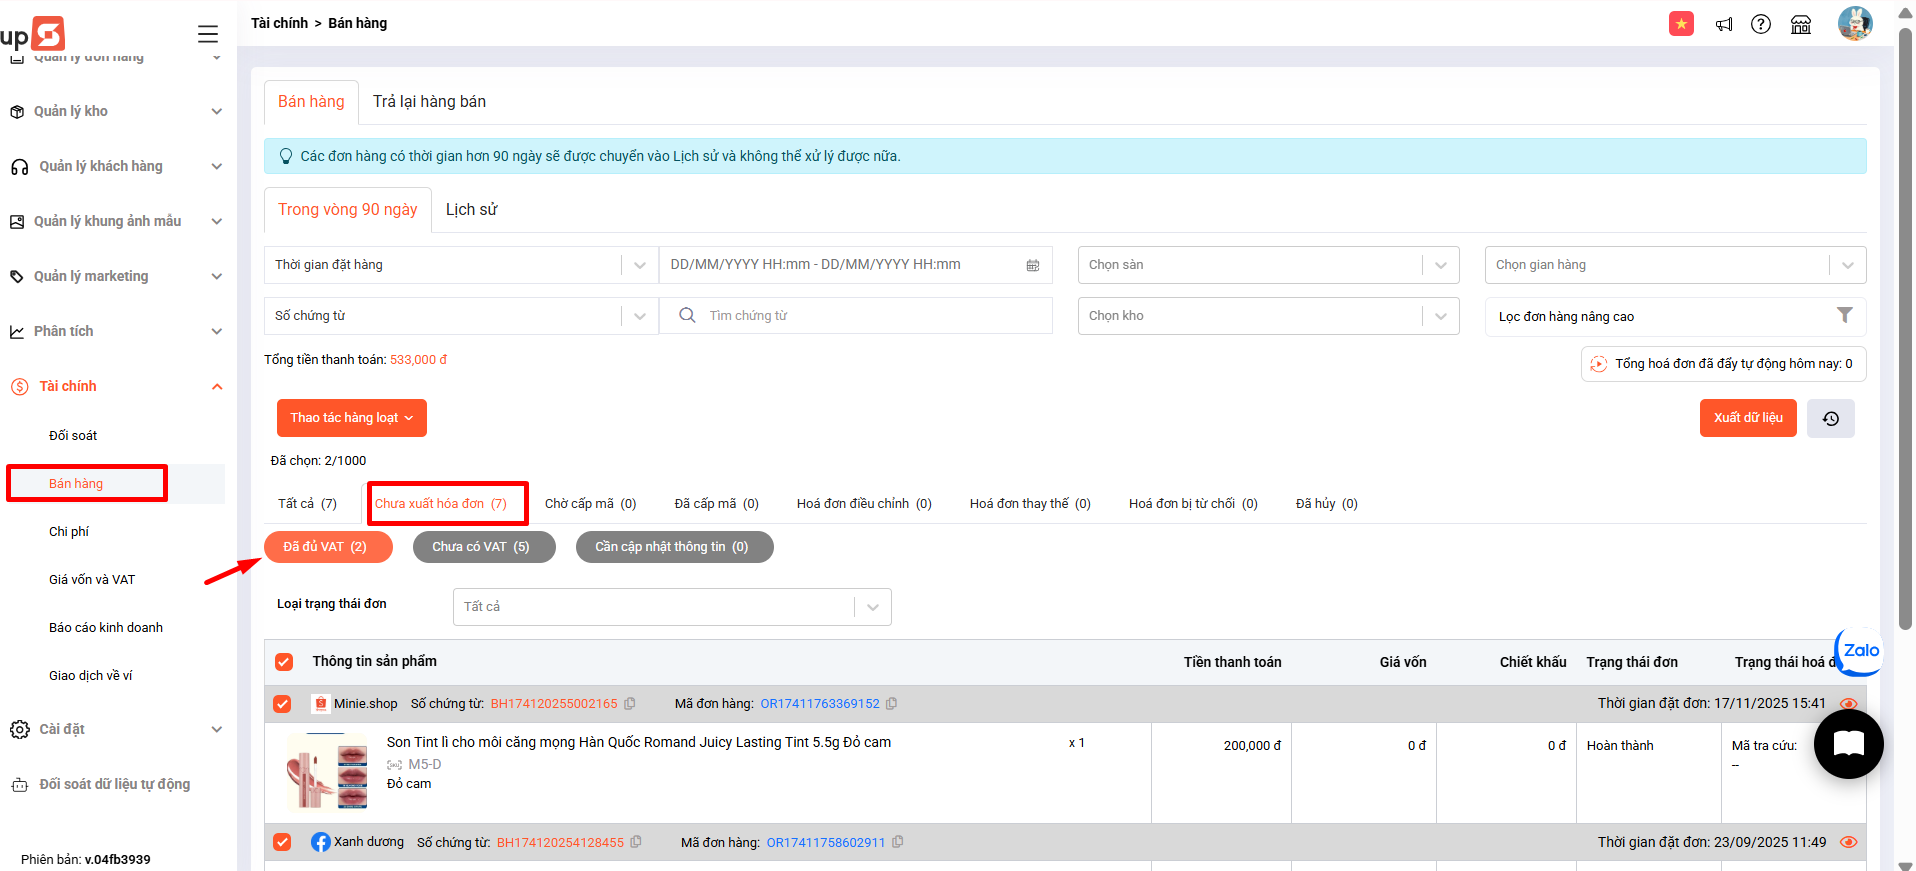Open the history clock icon button
Screen dimensions: 1916x871
(1830, 418)
